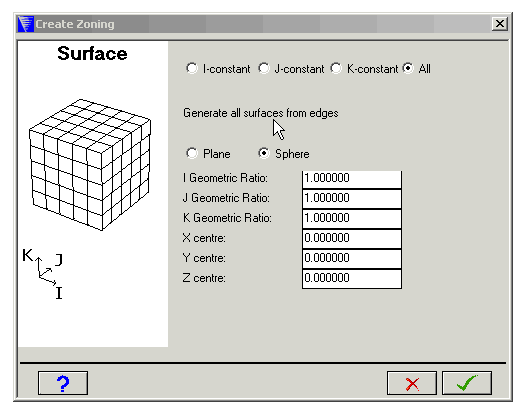
Task: Select the All surfaces radio button
Action: tap(408, 68)
